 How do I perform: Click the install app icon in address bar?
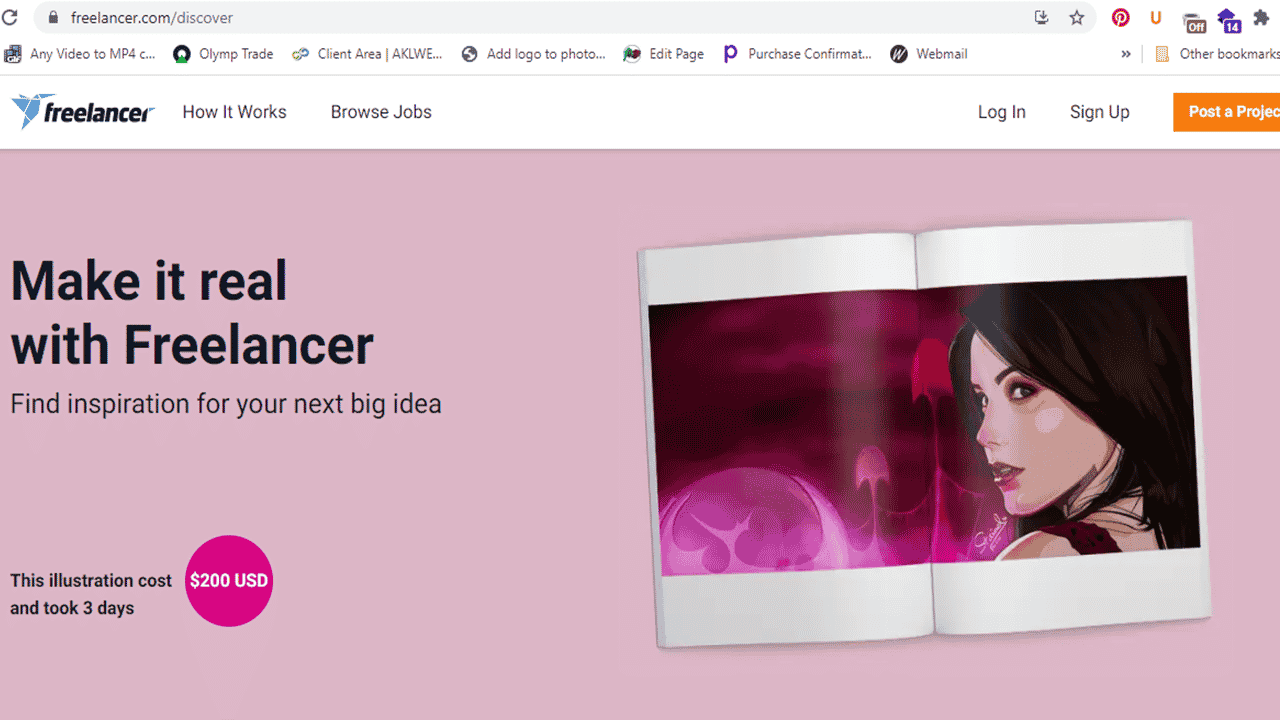pos(1041,17)
